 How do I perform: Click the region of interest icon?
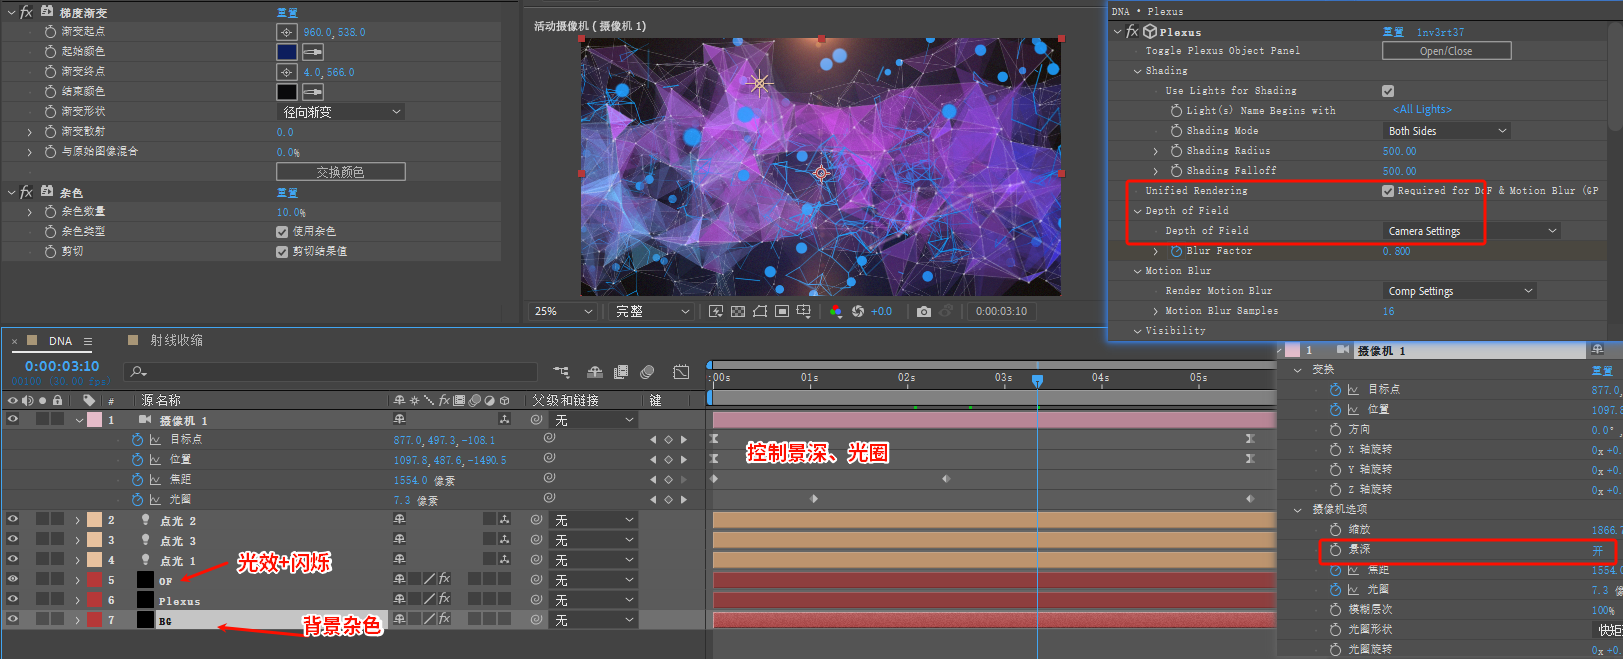[x=782, y=311]
